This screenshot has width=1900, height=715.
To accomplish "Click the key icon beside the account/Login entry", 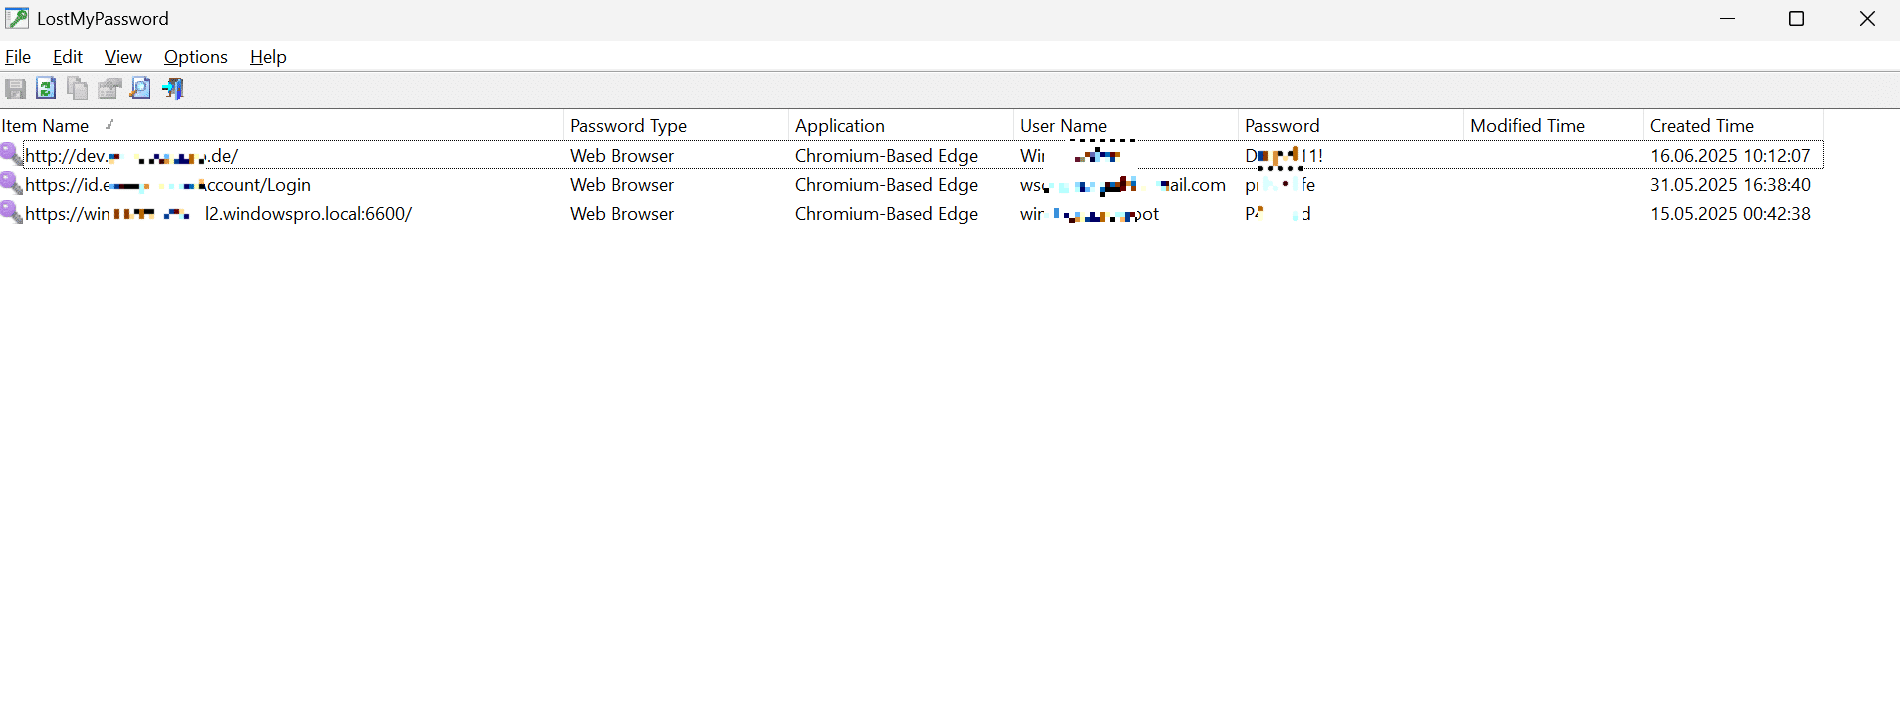I will coord(11,184).
